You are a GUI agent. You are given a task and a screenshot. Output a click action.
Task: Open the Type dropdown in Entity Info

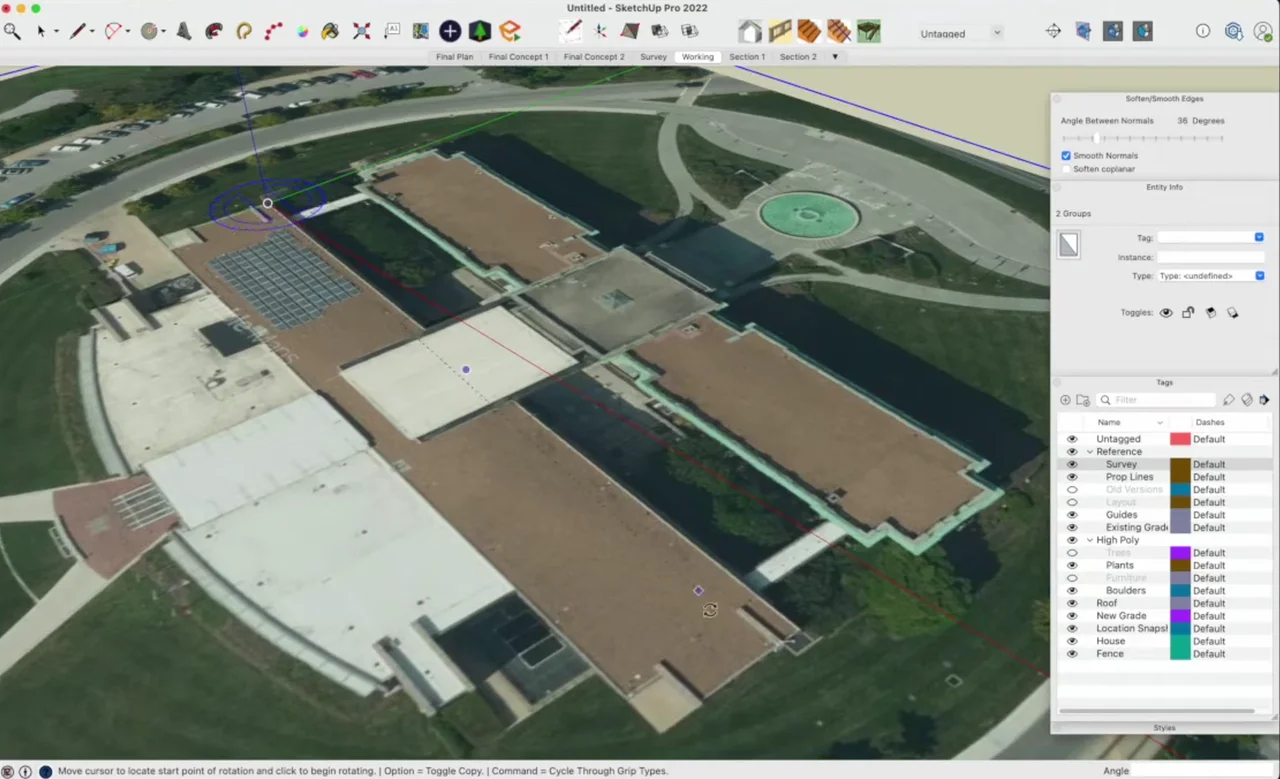coord(1210,276)
